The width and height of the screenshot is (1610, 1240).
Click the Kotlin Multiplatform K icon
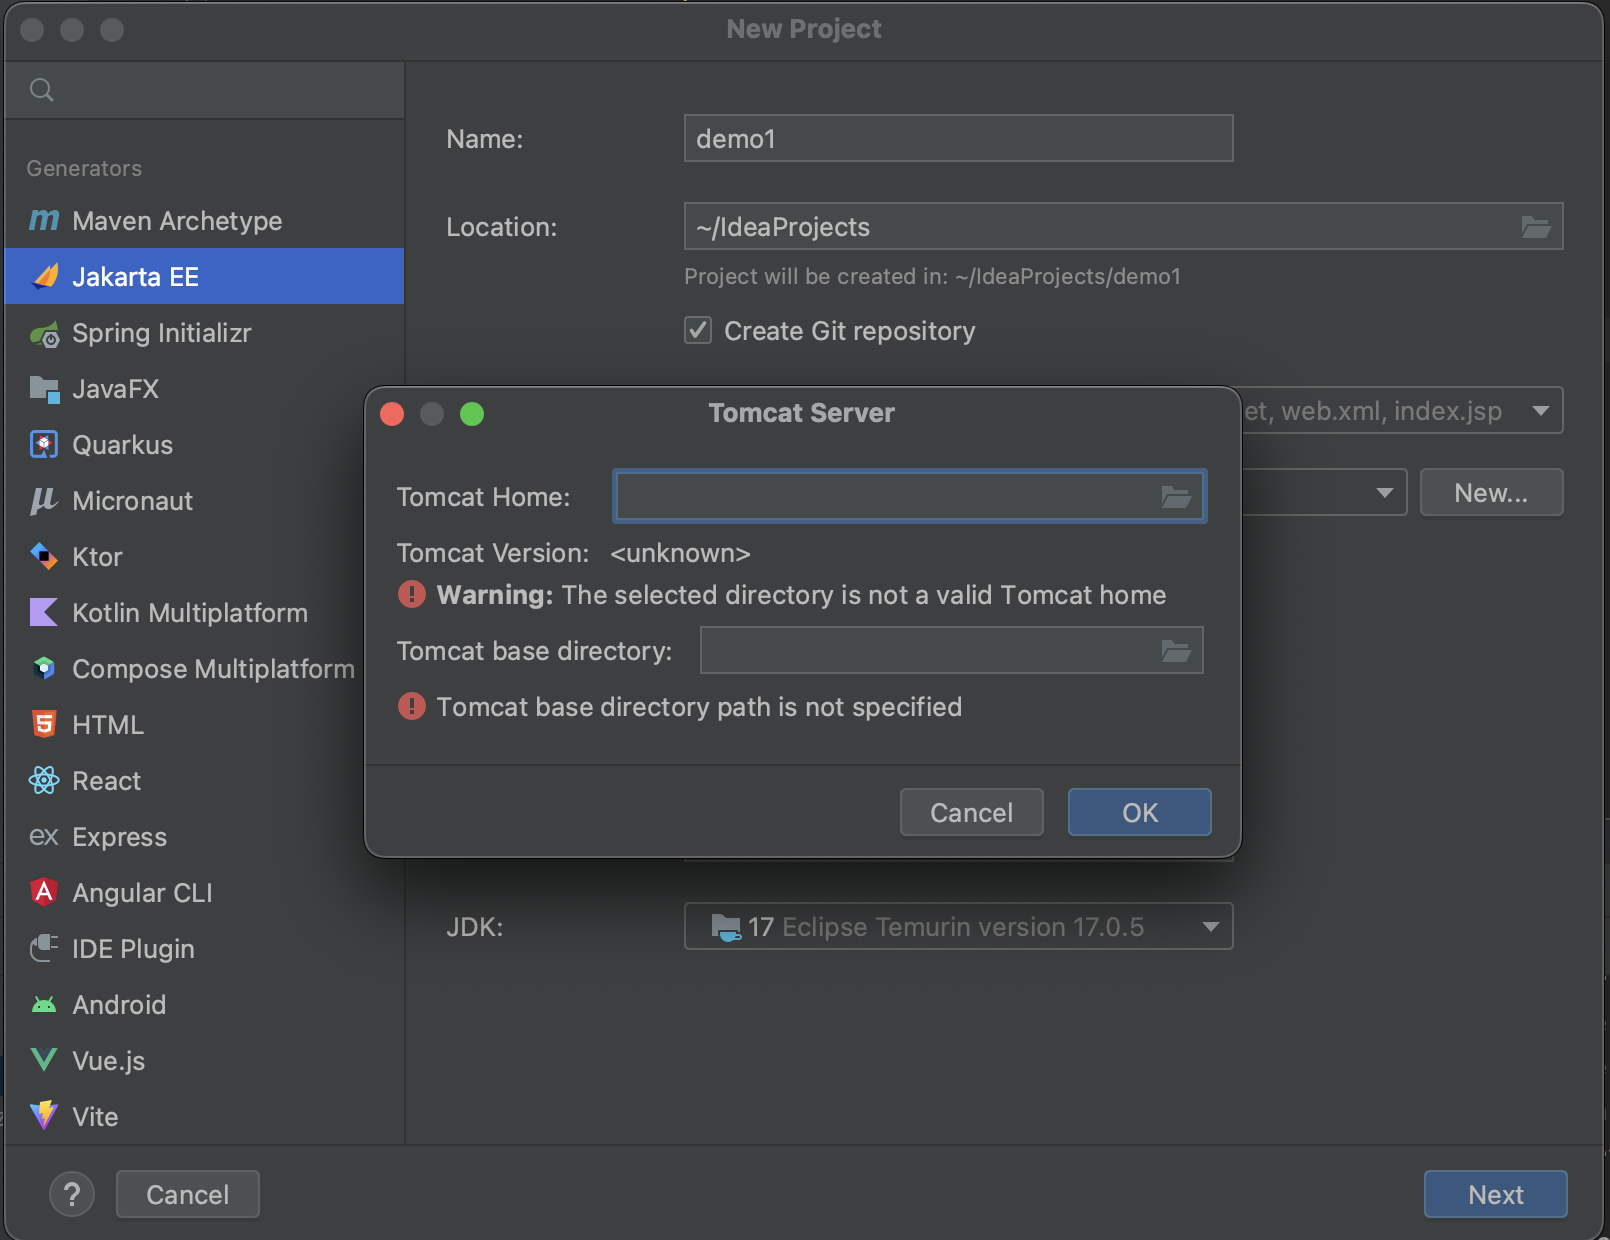(x=44, y=612)
